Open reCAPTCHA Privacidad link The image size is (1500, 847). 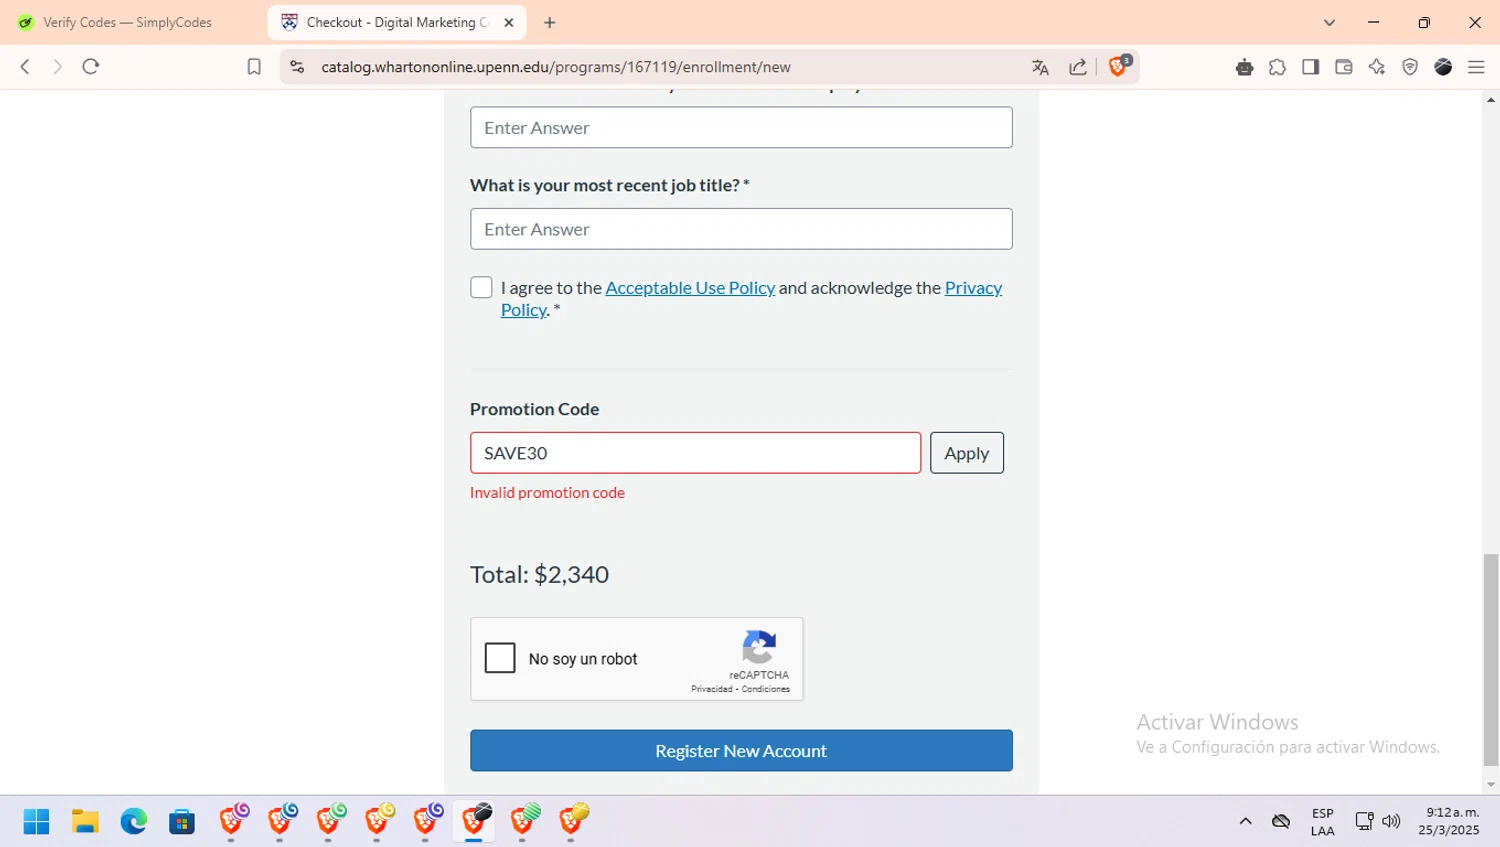pos(712,689)
